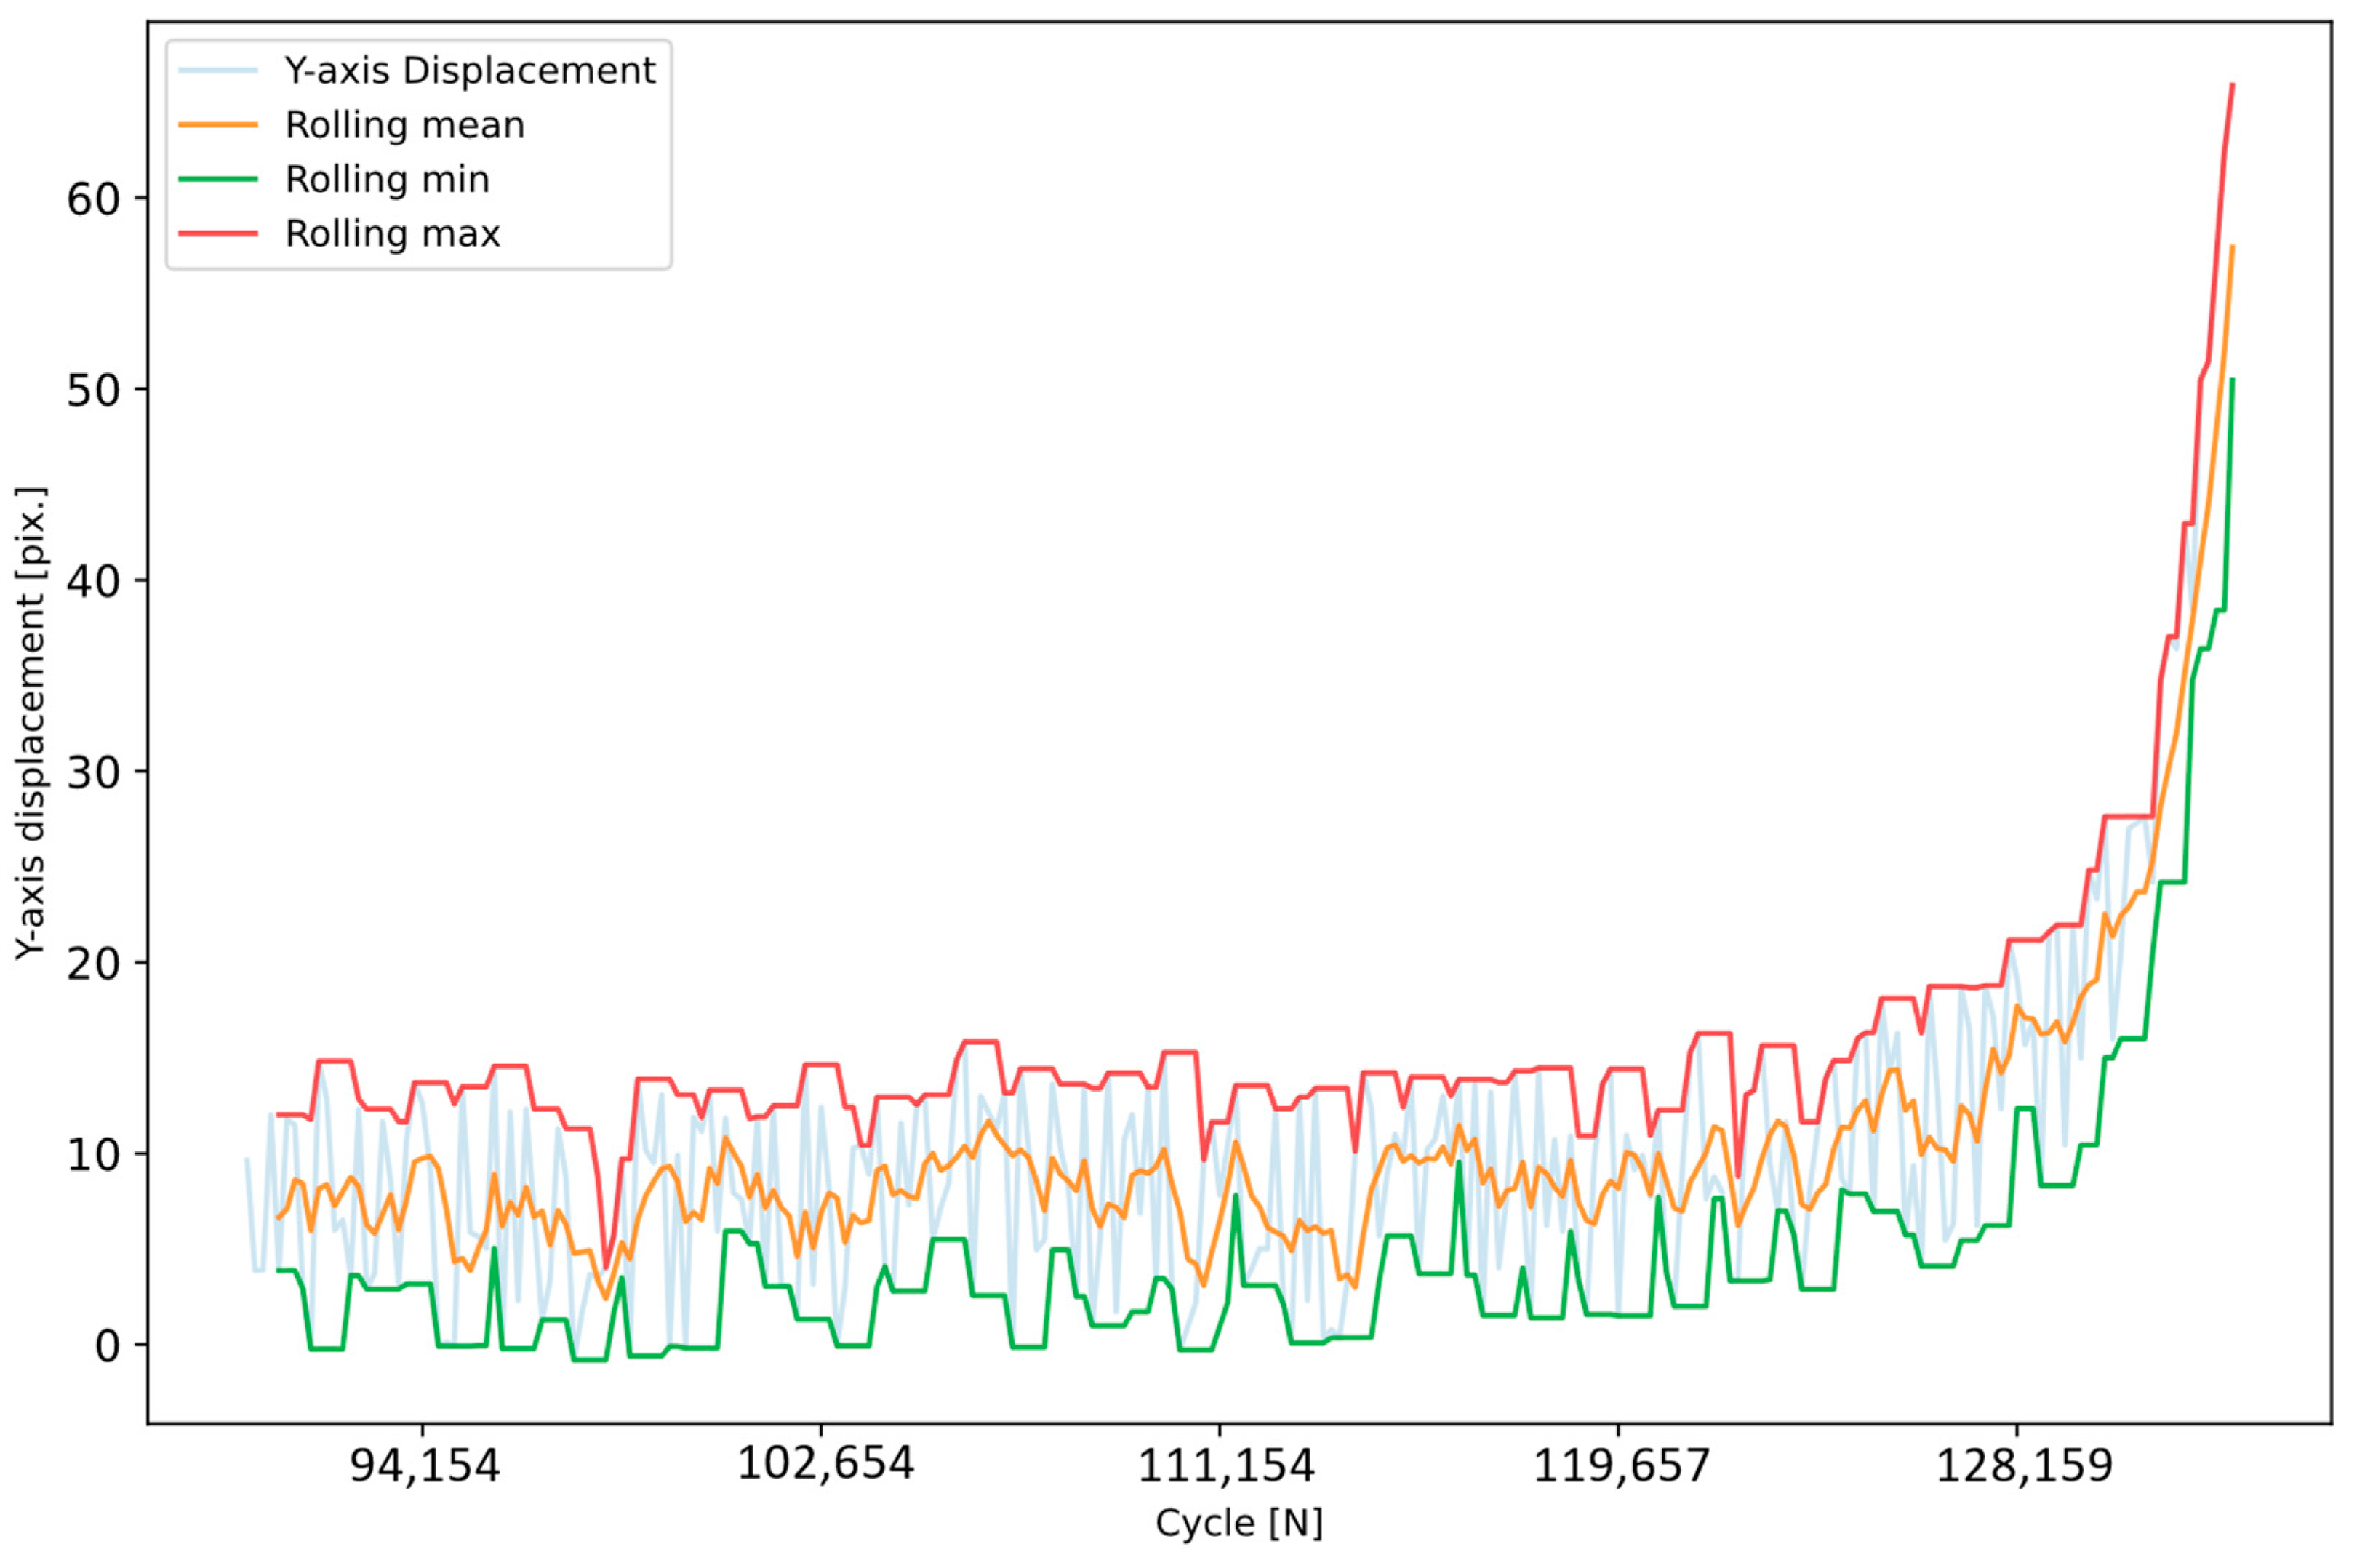The image size is (2357, 1568).
Task: Click the orange legend line swatch
Action: pyautogui.click(x=218, y=125)
